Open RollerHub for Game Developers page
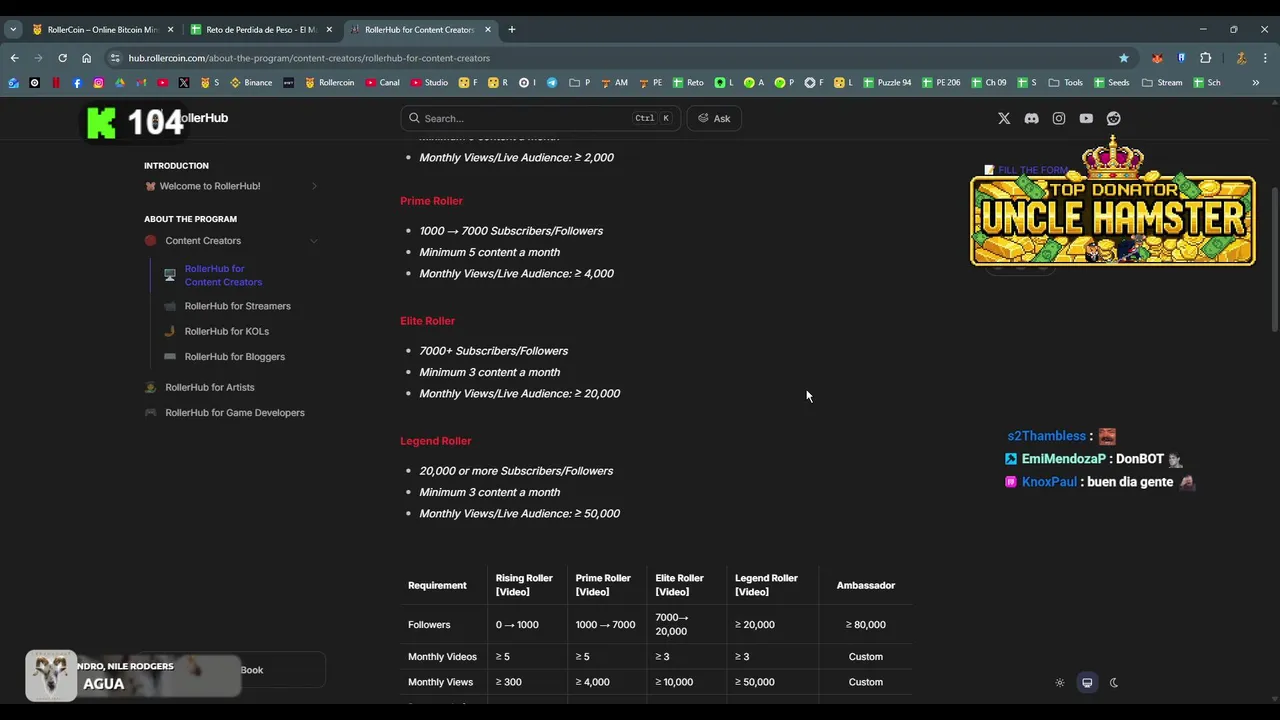Viewport: 1280px width, 720px height. tap(235, 413)
